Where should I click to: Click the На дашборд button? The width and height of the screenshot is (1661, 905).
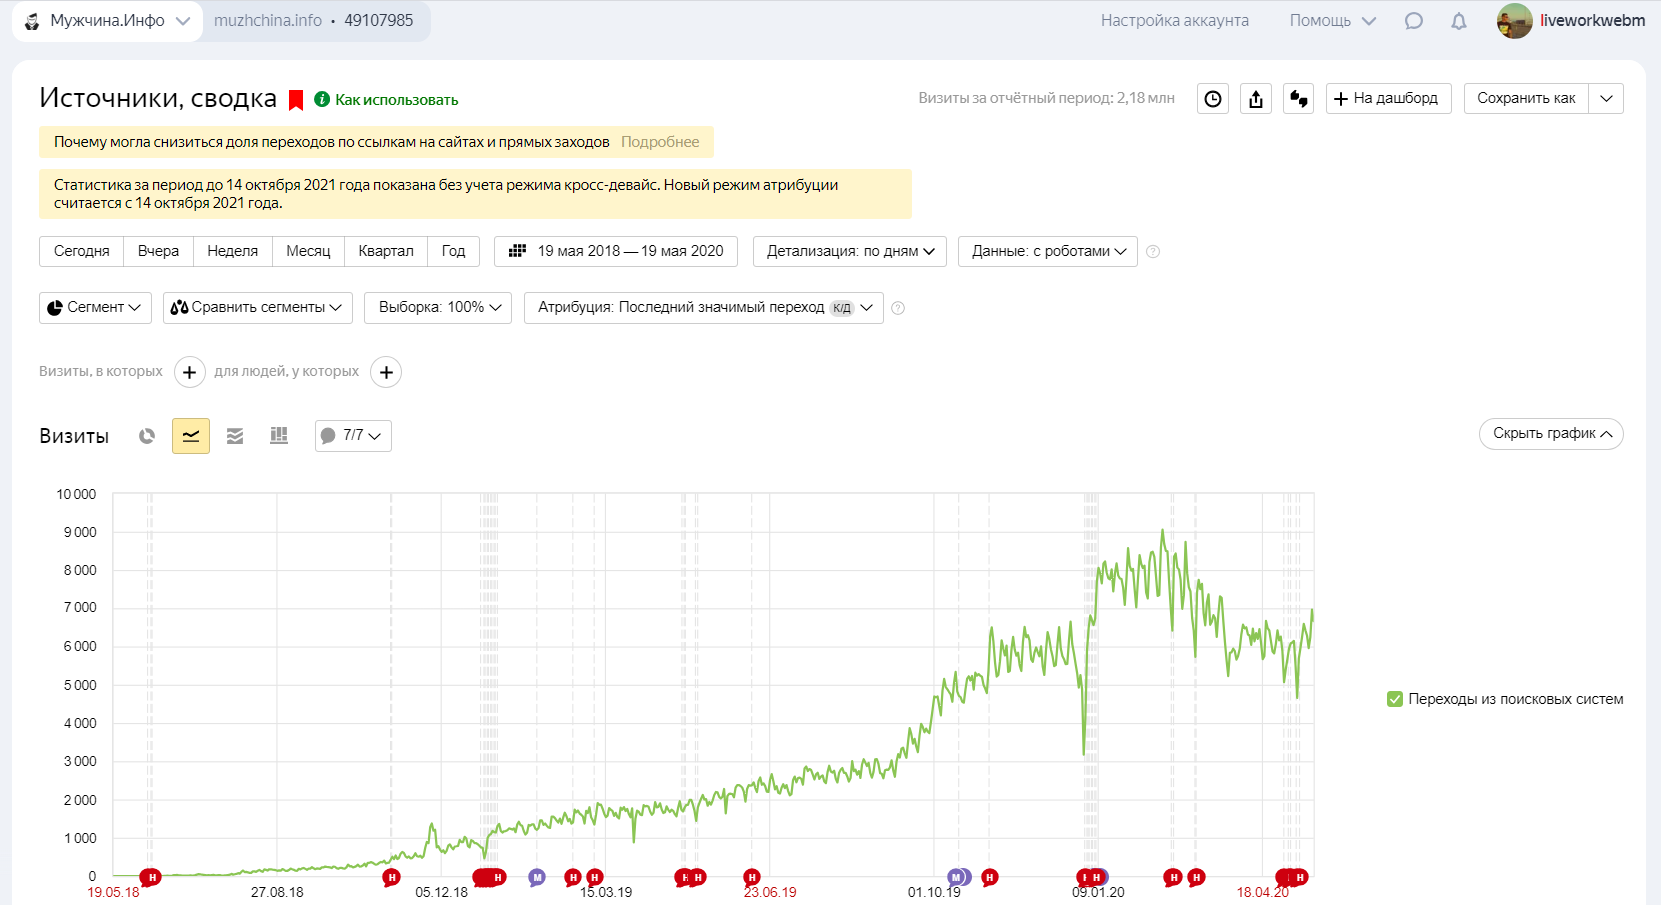(x=1388, y=98)
